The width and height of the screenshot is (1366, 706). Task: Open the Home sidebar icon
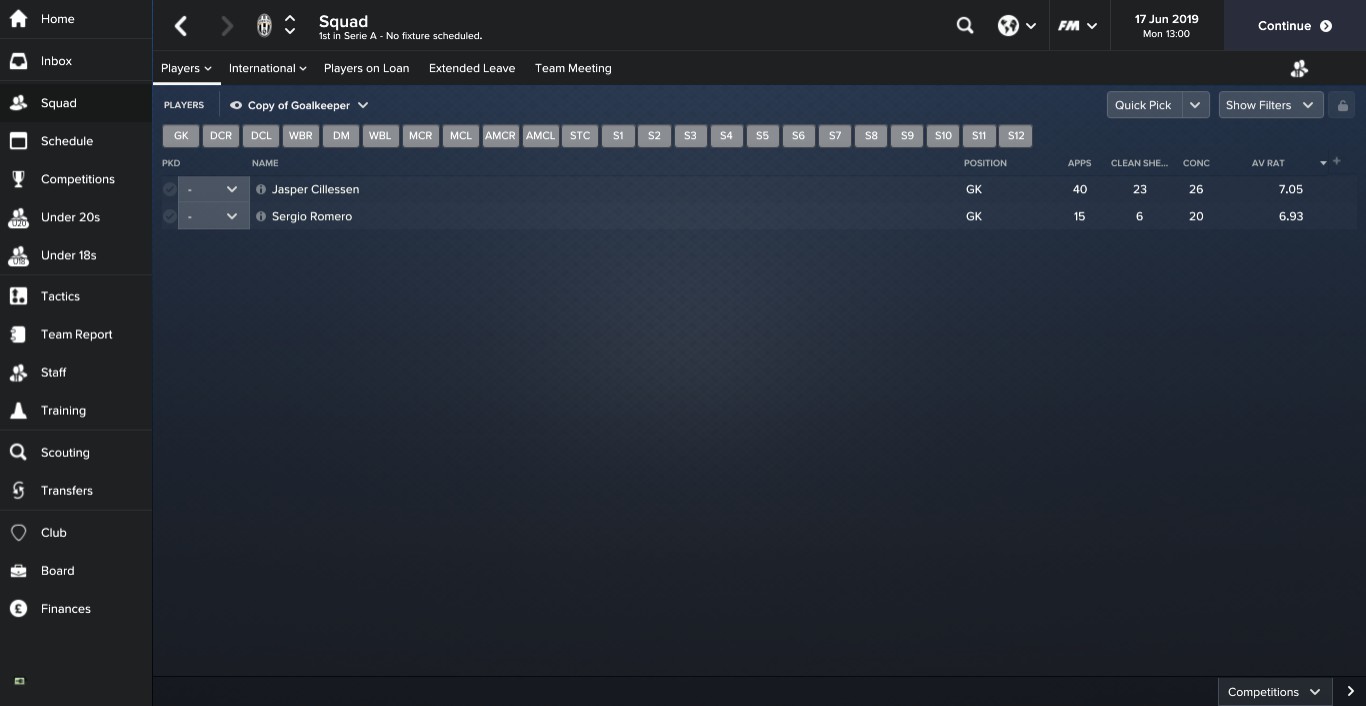pos(18,19)
